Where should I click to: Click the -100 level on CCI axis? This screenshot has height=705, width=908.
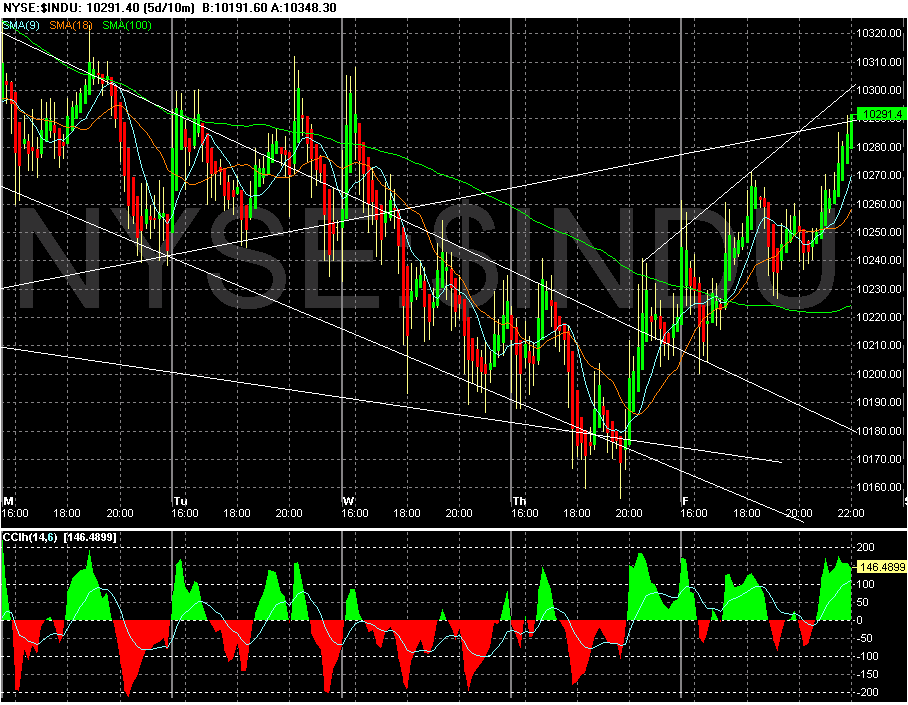(867, 656)
